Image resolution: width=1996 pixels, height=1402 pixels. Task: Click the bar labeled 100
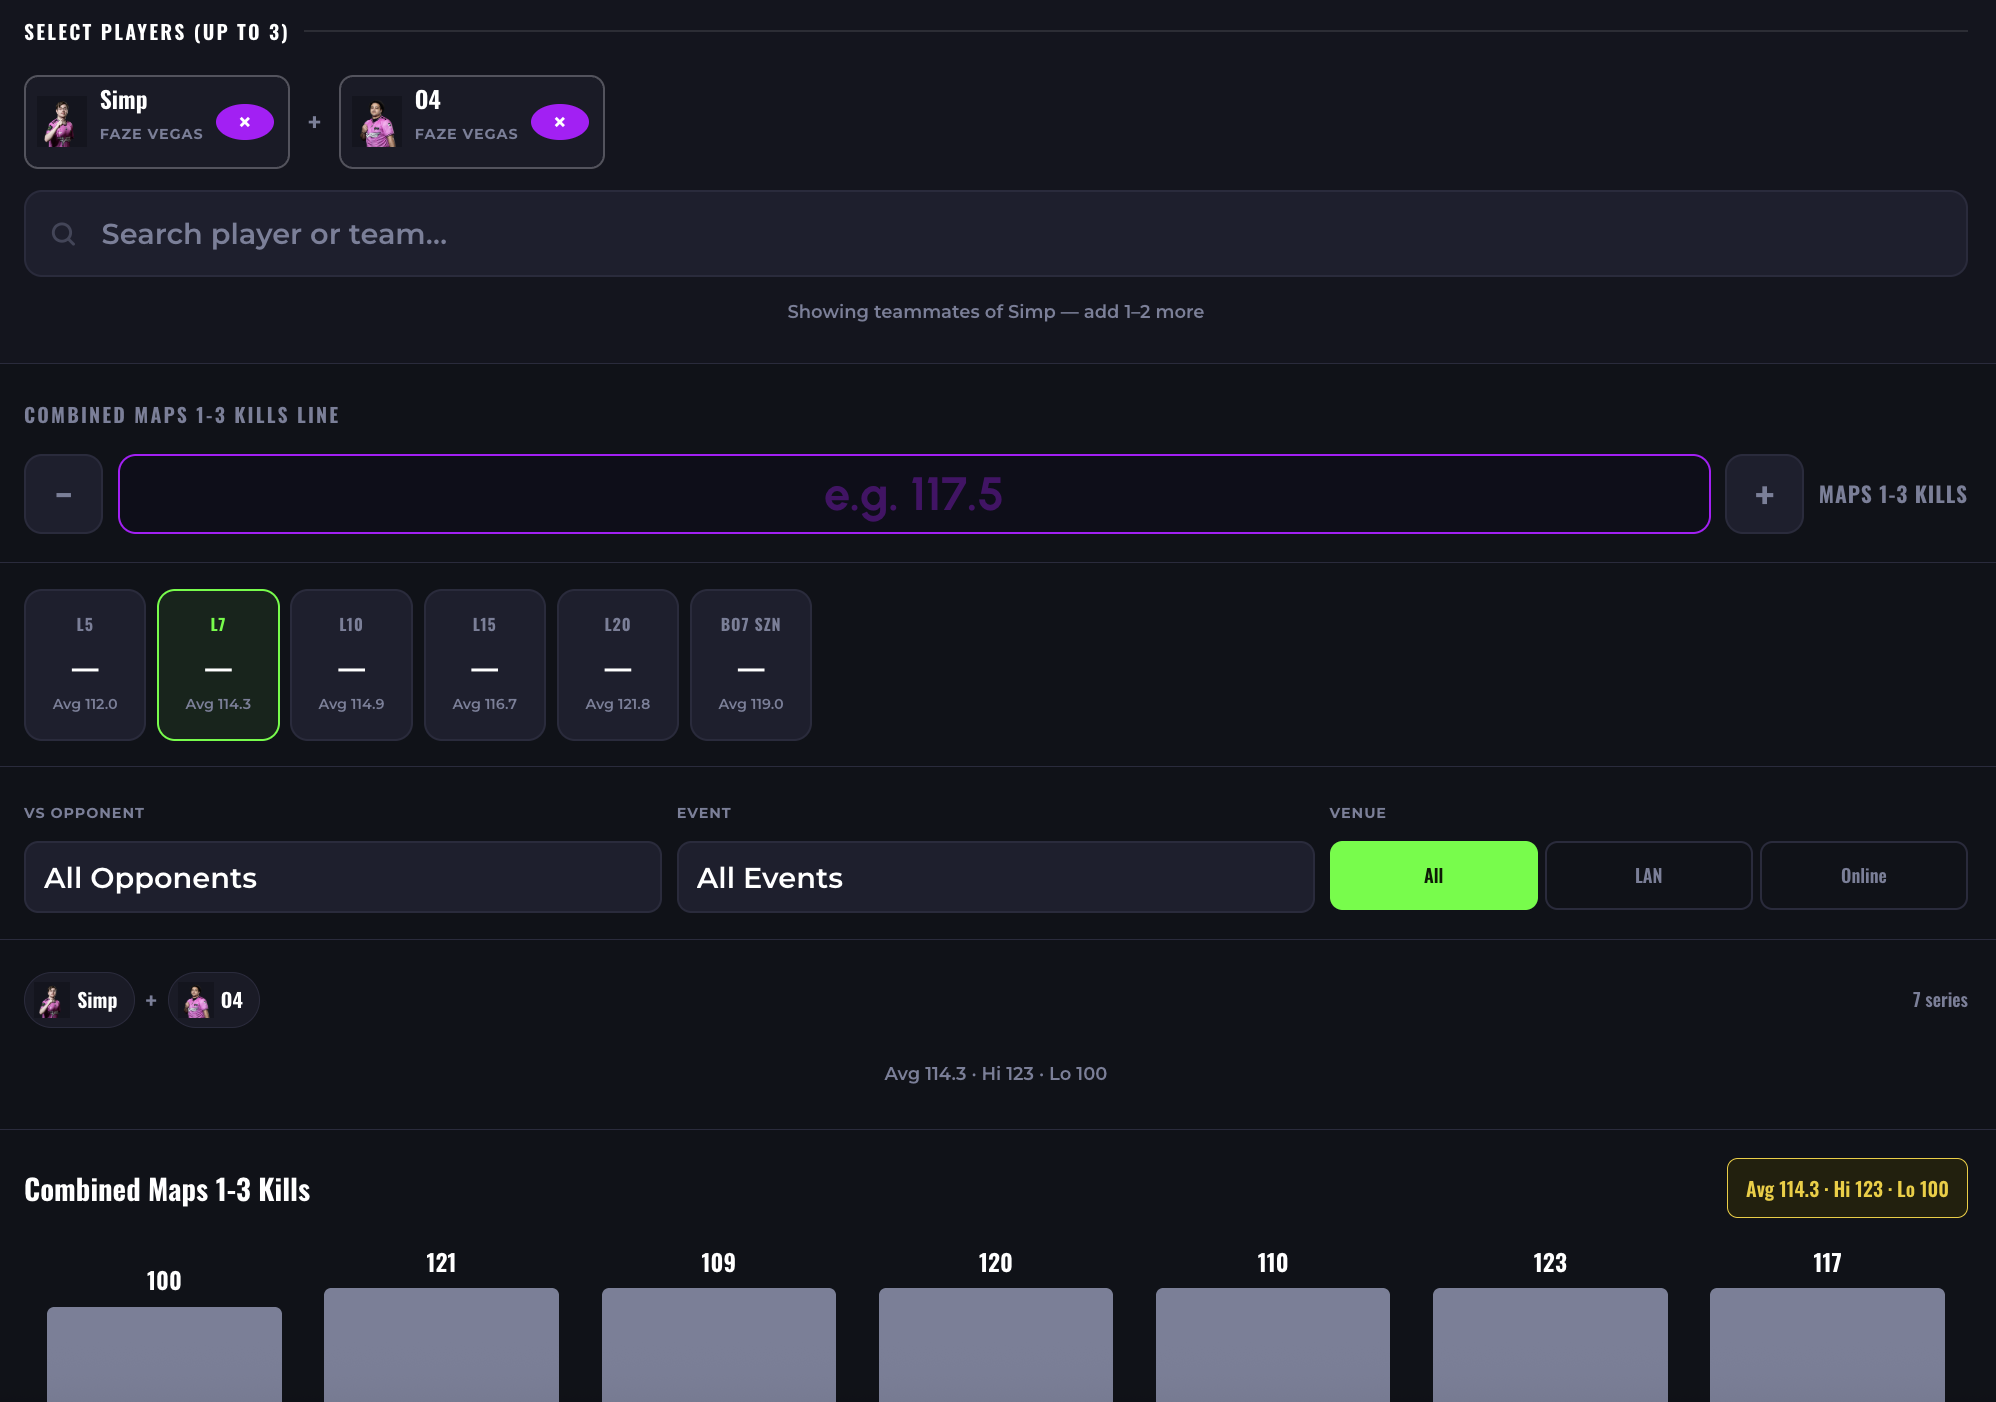164,1354
